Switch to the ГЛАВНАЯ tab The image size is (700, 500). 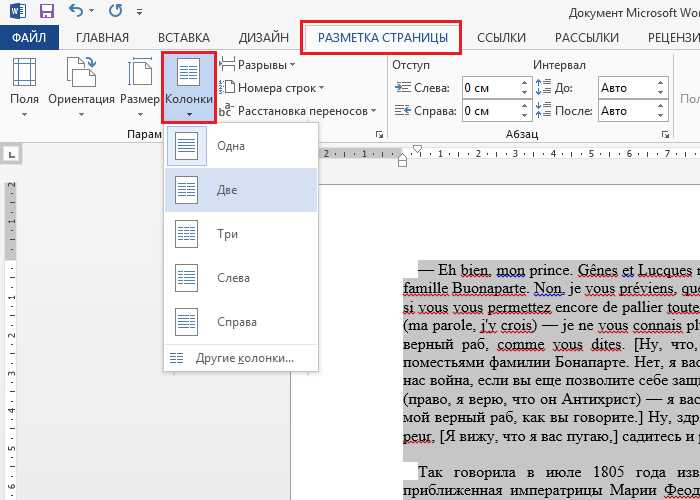(x=102, y=38)
